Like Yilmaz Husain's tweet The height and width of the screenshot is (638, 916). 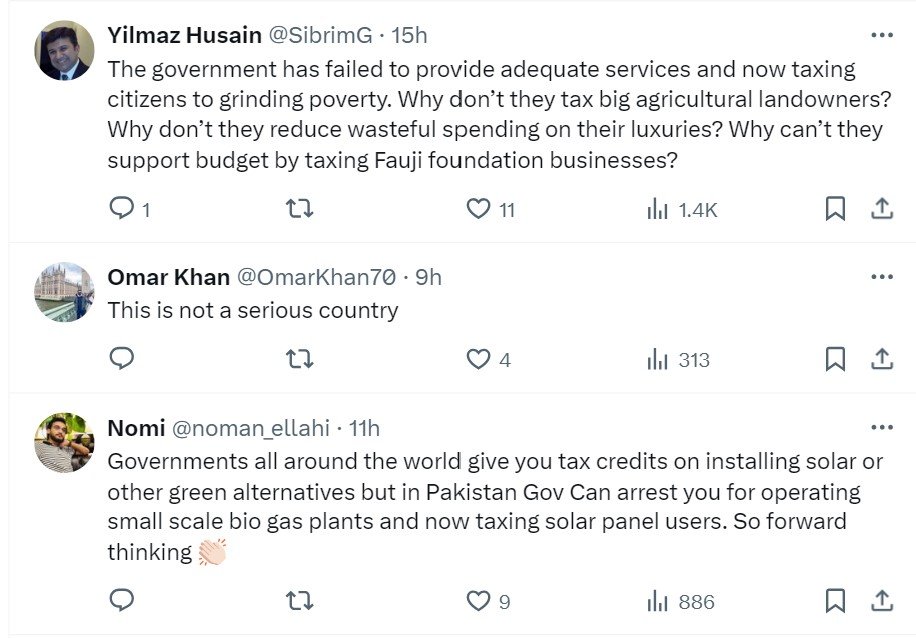480,209
